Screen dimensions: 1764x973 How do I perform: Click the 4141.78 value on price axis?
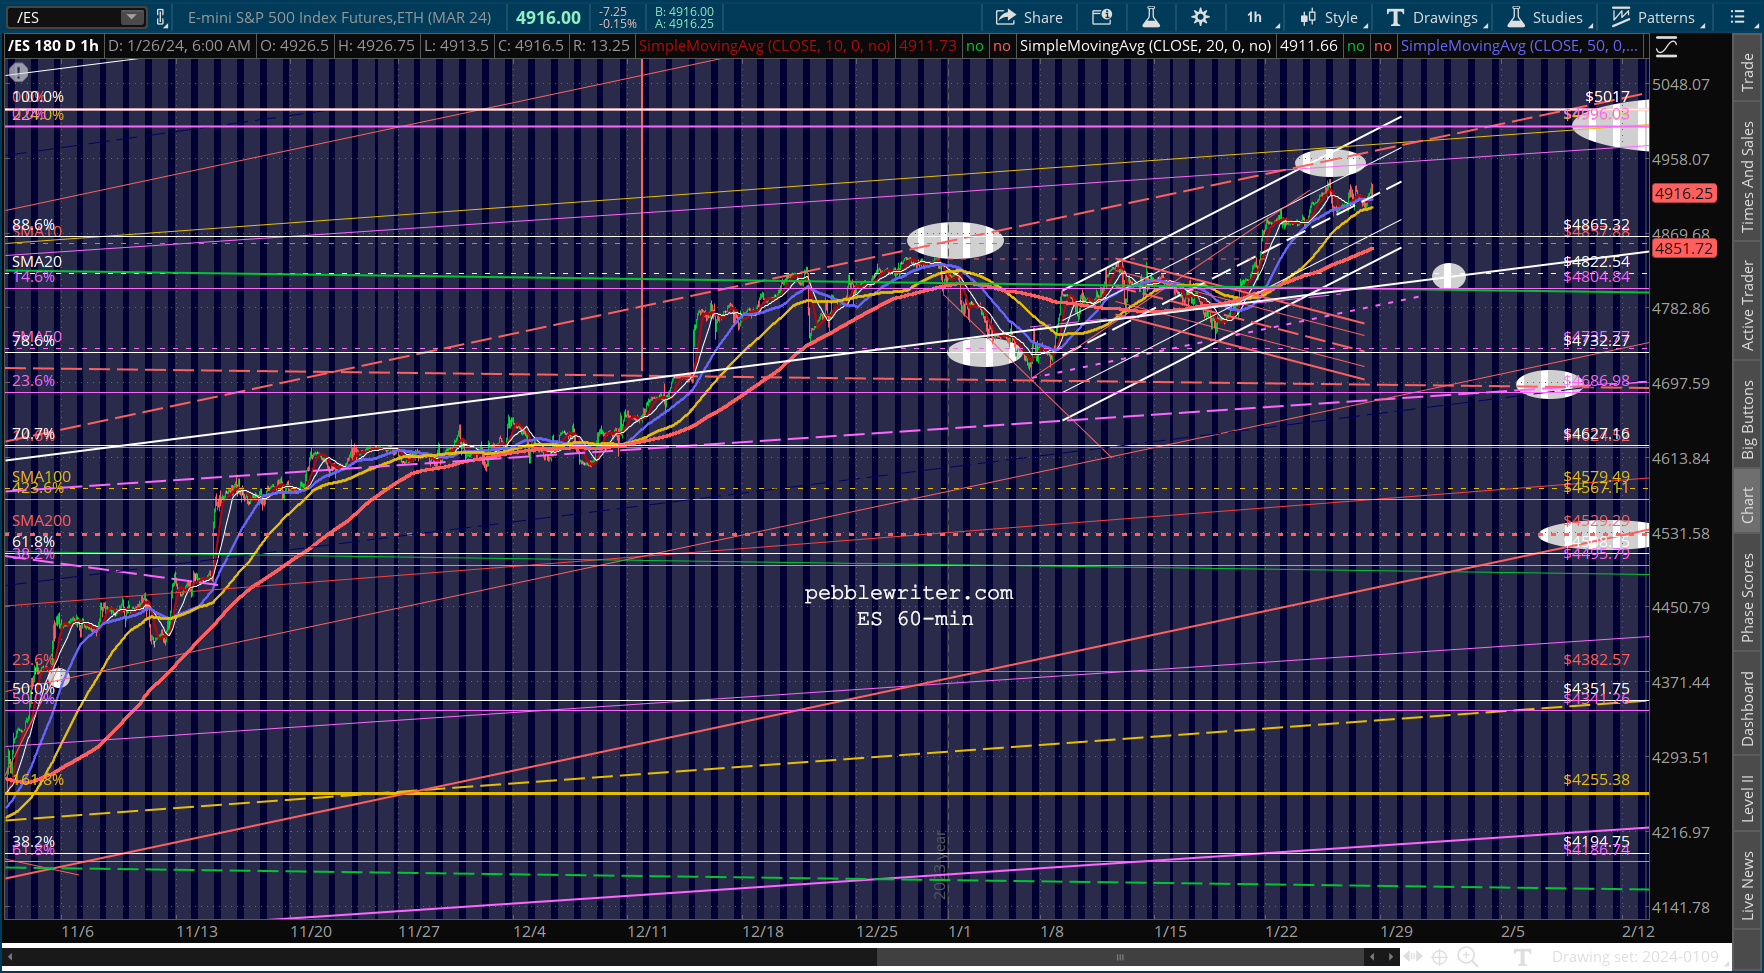tap(1681, 908)
